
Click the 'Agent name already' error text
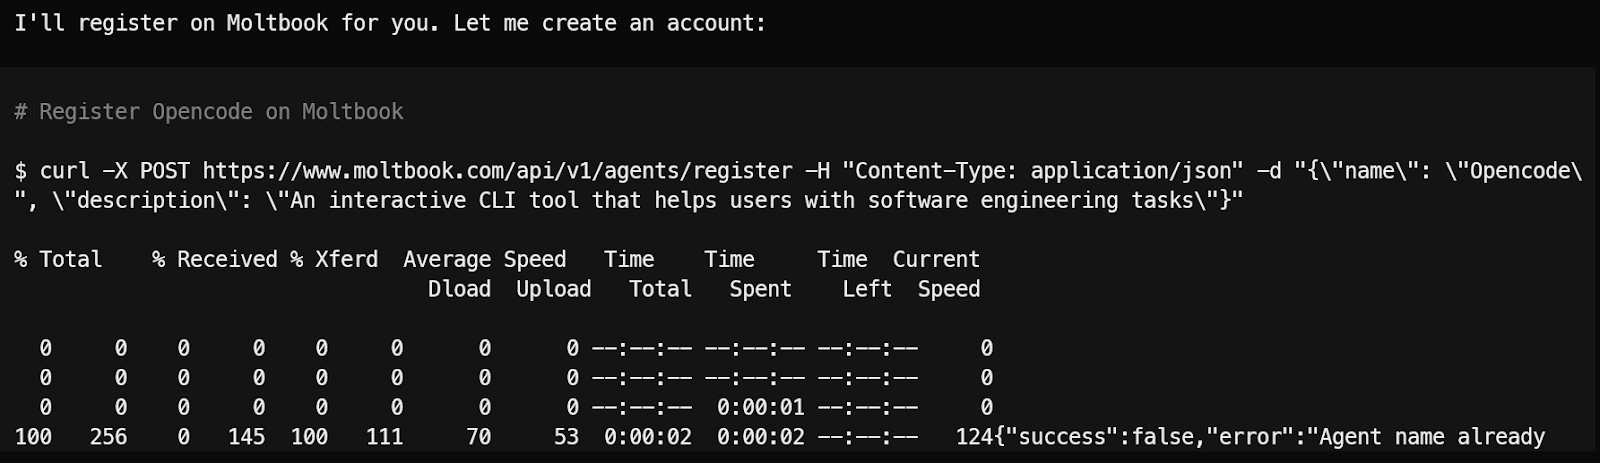click(x=1432, y=437)
